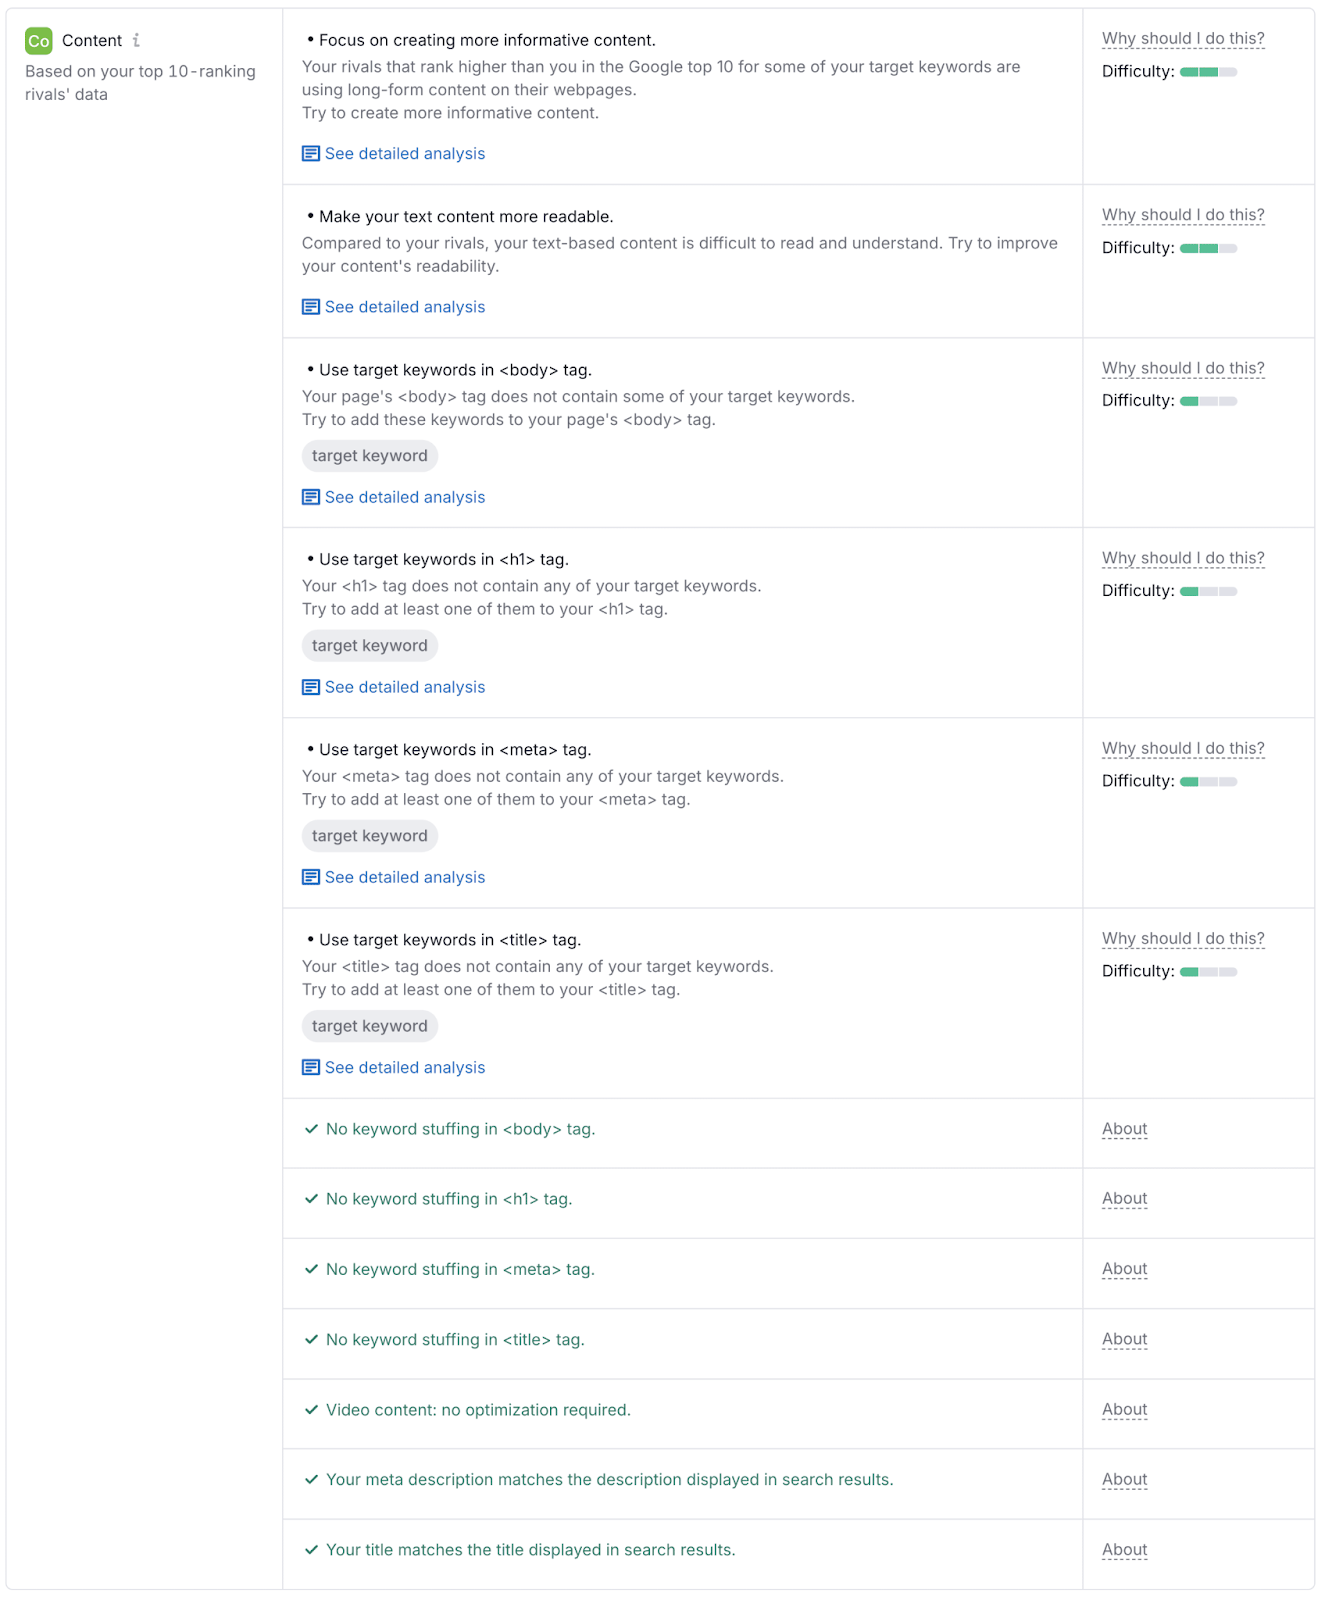Click analysis icon under title tag tip
This screenshot has width=1325, height=1600.
(x=311, y=1068)
